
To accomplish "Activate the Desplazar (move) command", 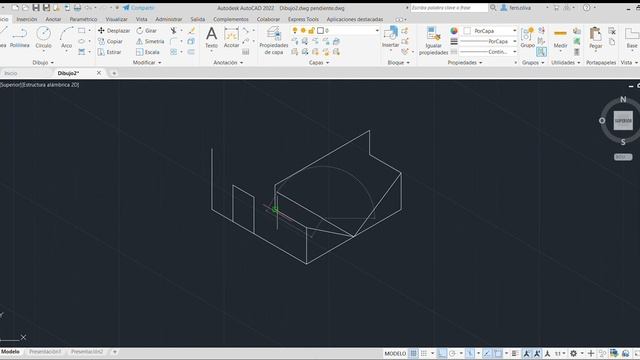I will [x=114, y=31].
